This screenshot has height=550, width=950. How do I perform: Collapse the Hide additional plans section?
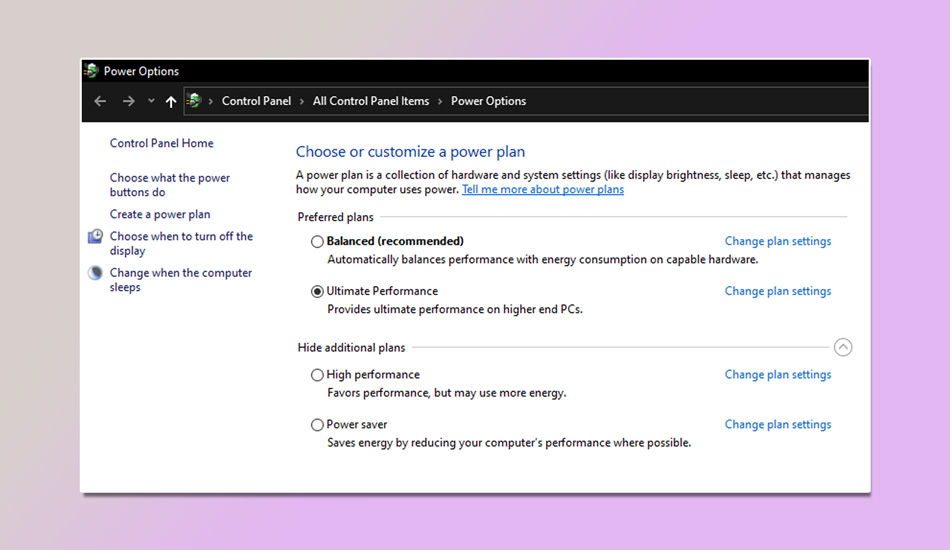click(843, 348)
